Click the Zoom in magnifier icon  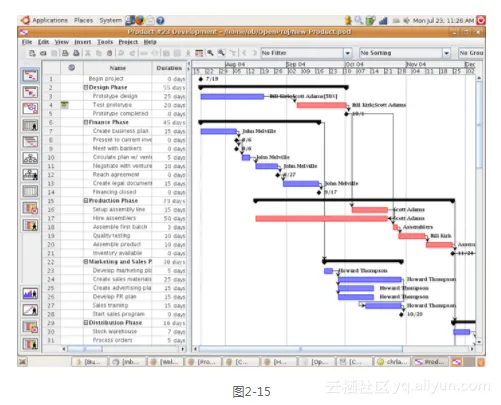point(210,53)
